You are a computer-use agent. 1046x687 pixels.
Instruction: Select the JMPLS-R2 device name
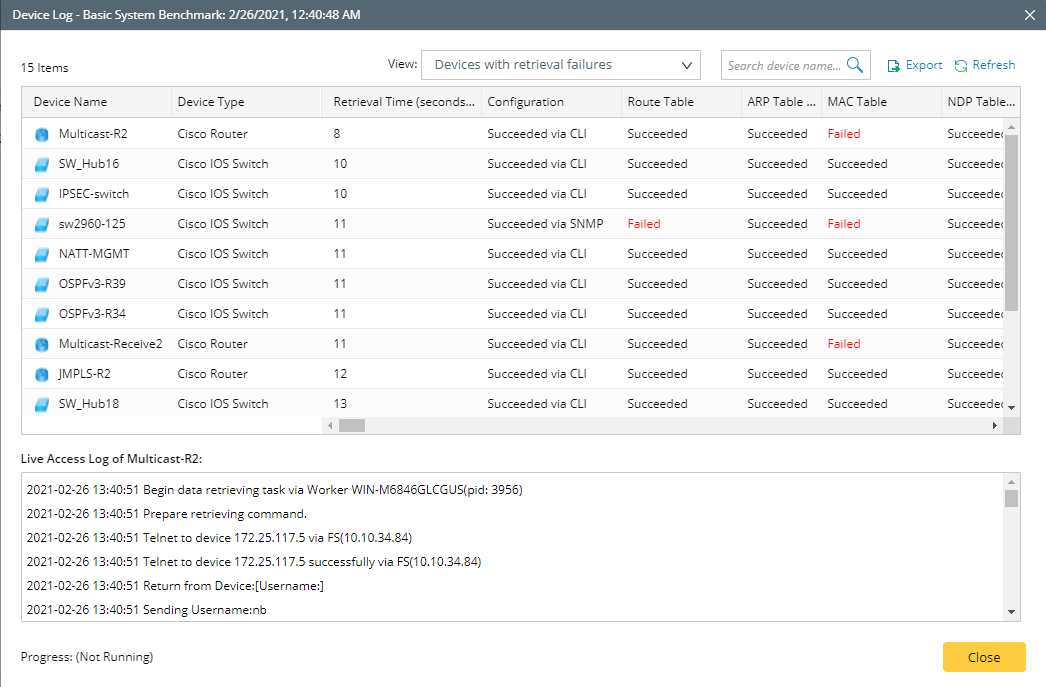click(84, 374)
